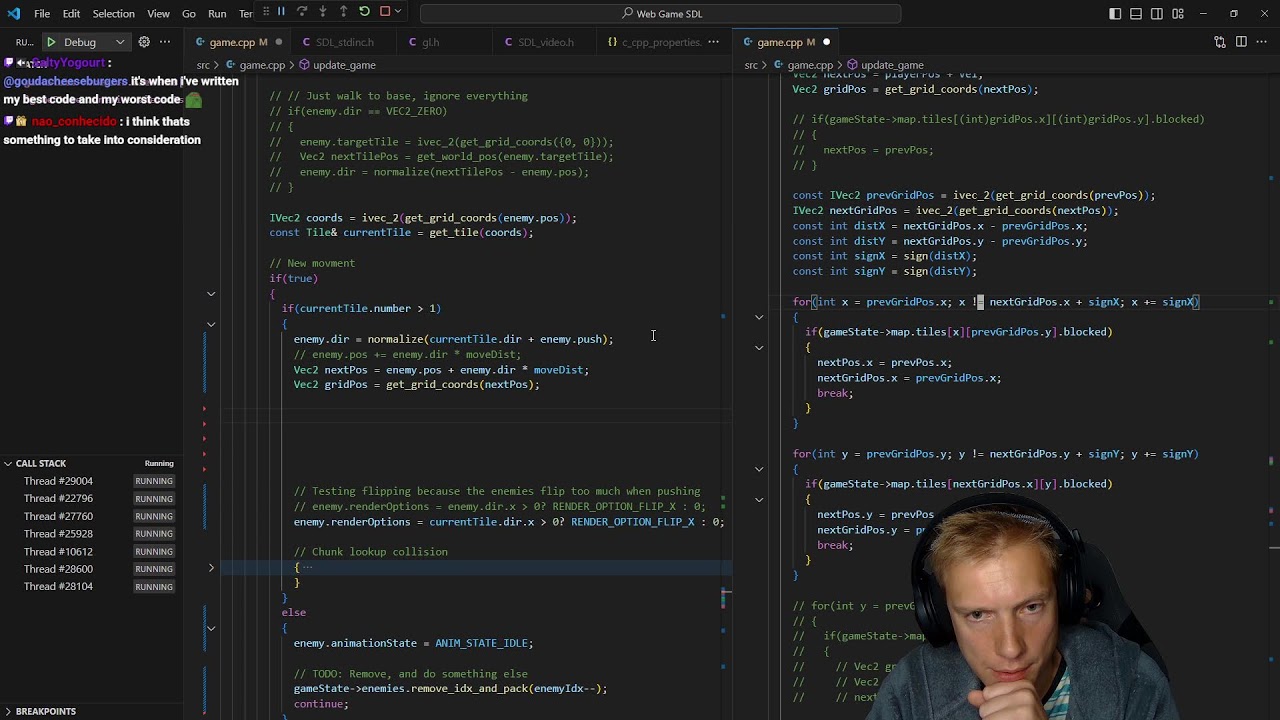1280x720 pixels.
Task: Select Thread #10612 in call stack
Action: pos(90,551)
